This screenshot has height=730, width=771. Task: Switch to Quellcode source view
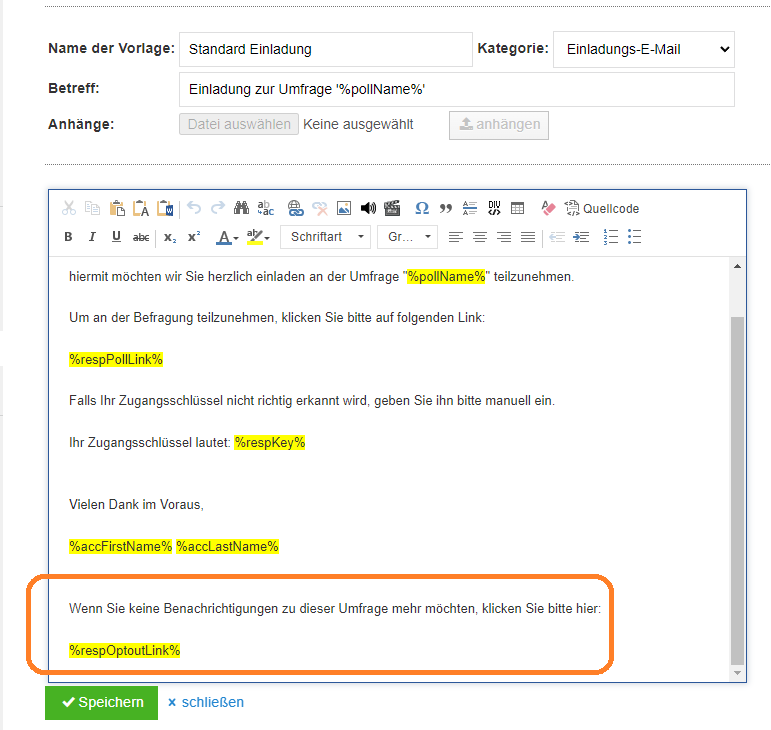point(601,208)
